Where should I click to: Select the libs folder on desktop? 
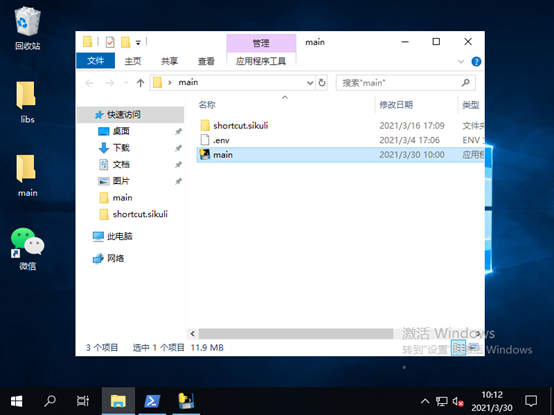tap(27, 102)
